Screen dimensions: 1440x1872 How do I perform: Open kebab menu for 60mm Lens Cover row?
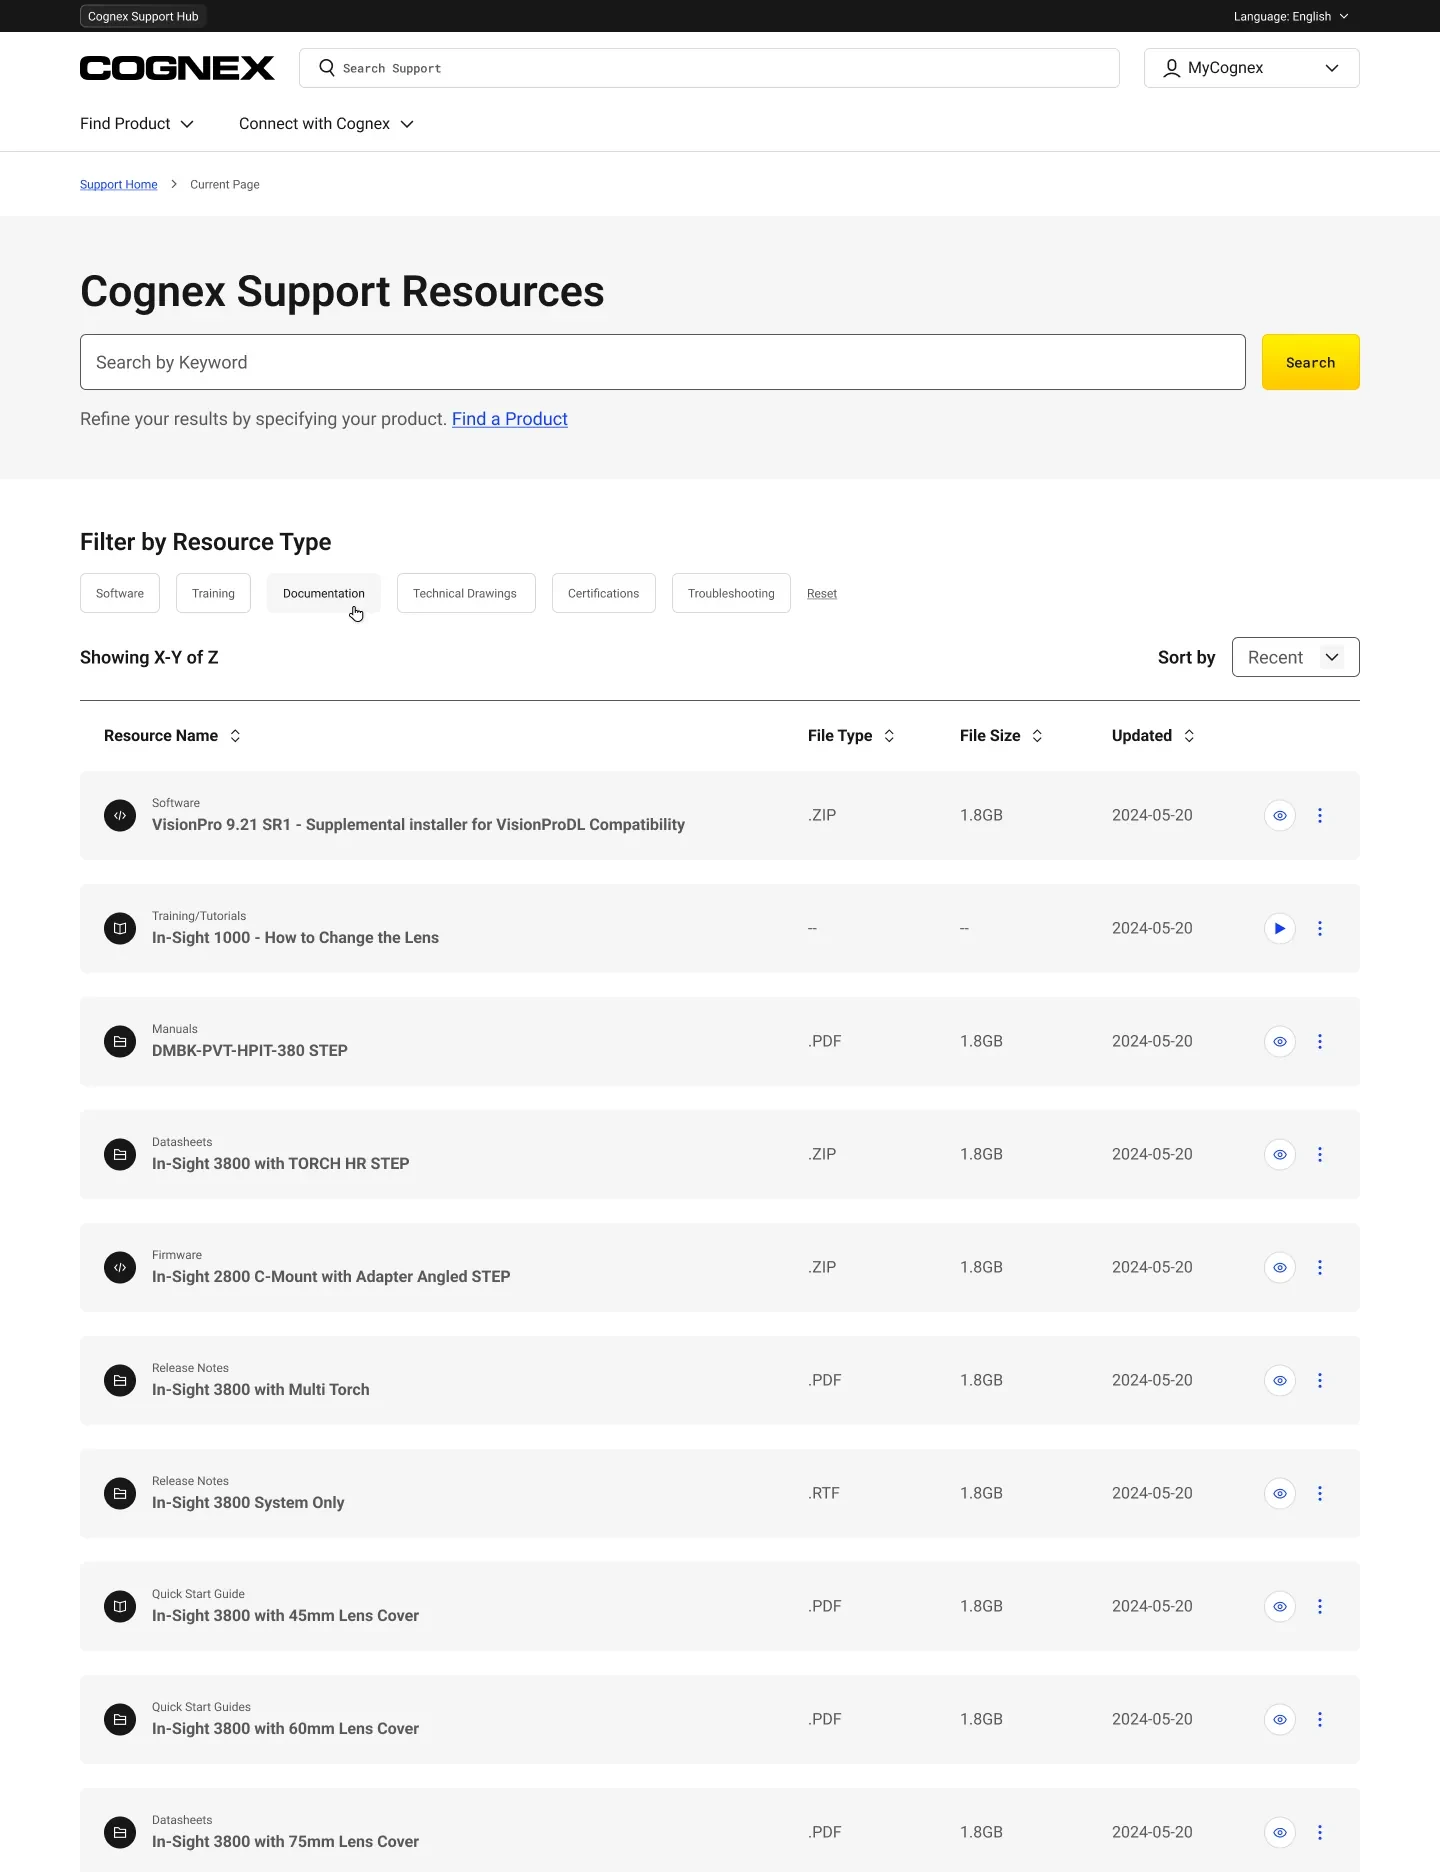coord(1320,1719)
